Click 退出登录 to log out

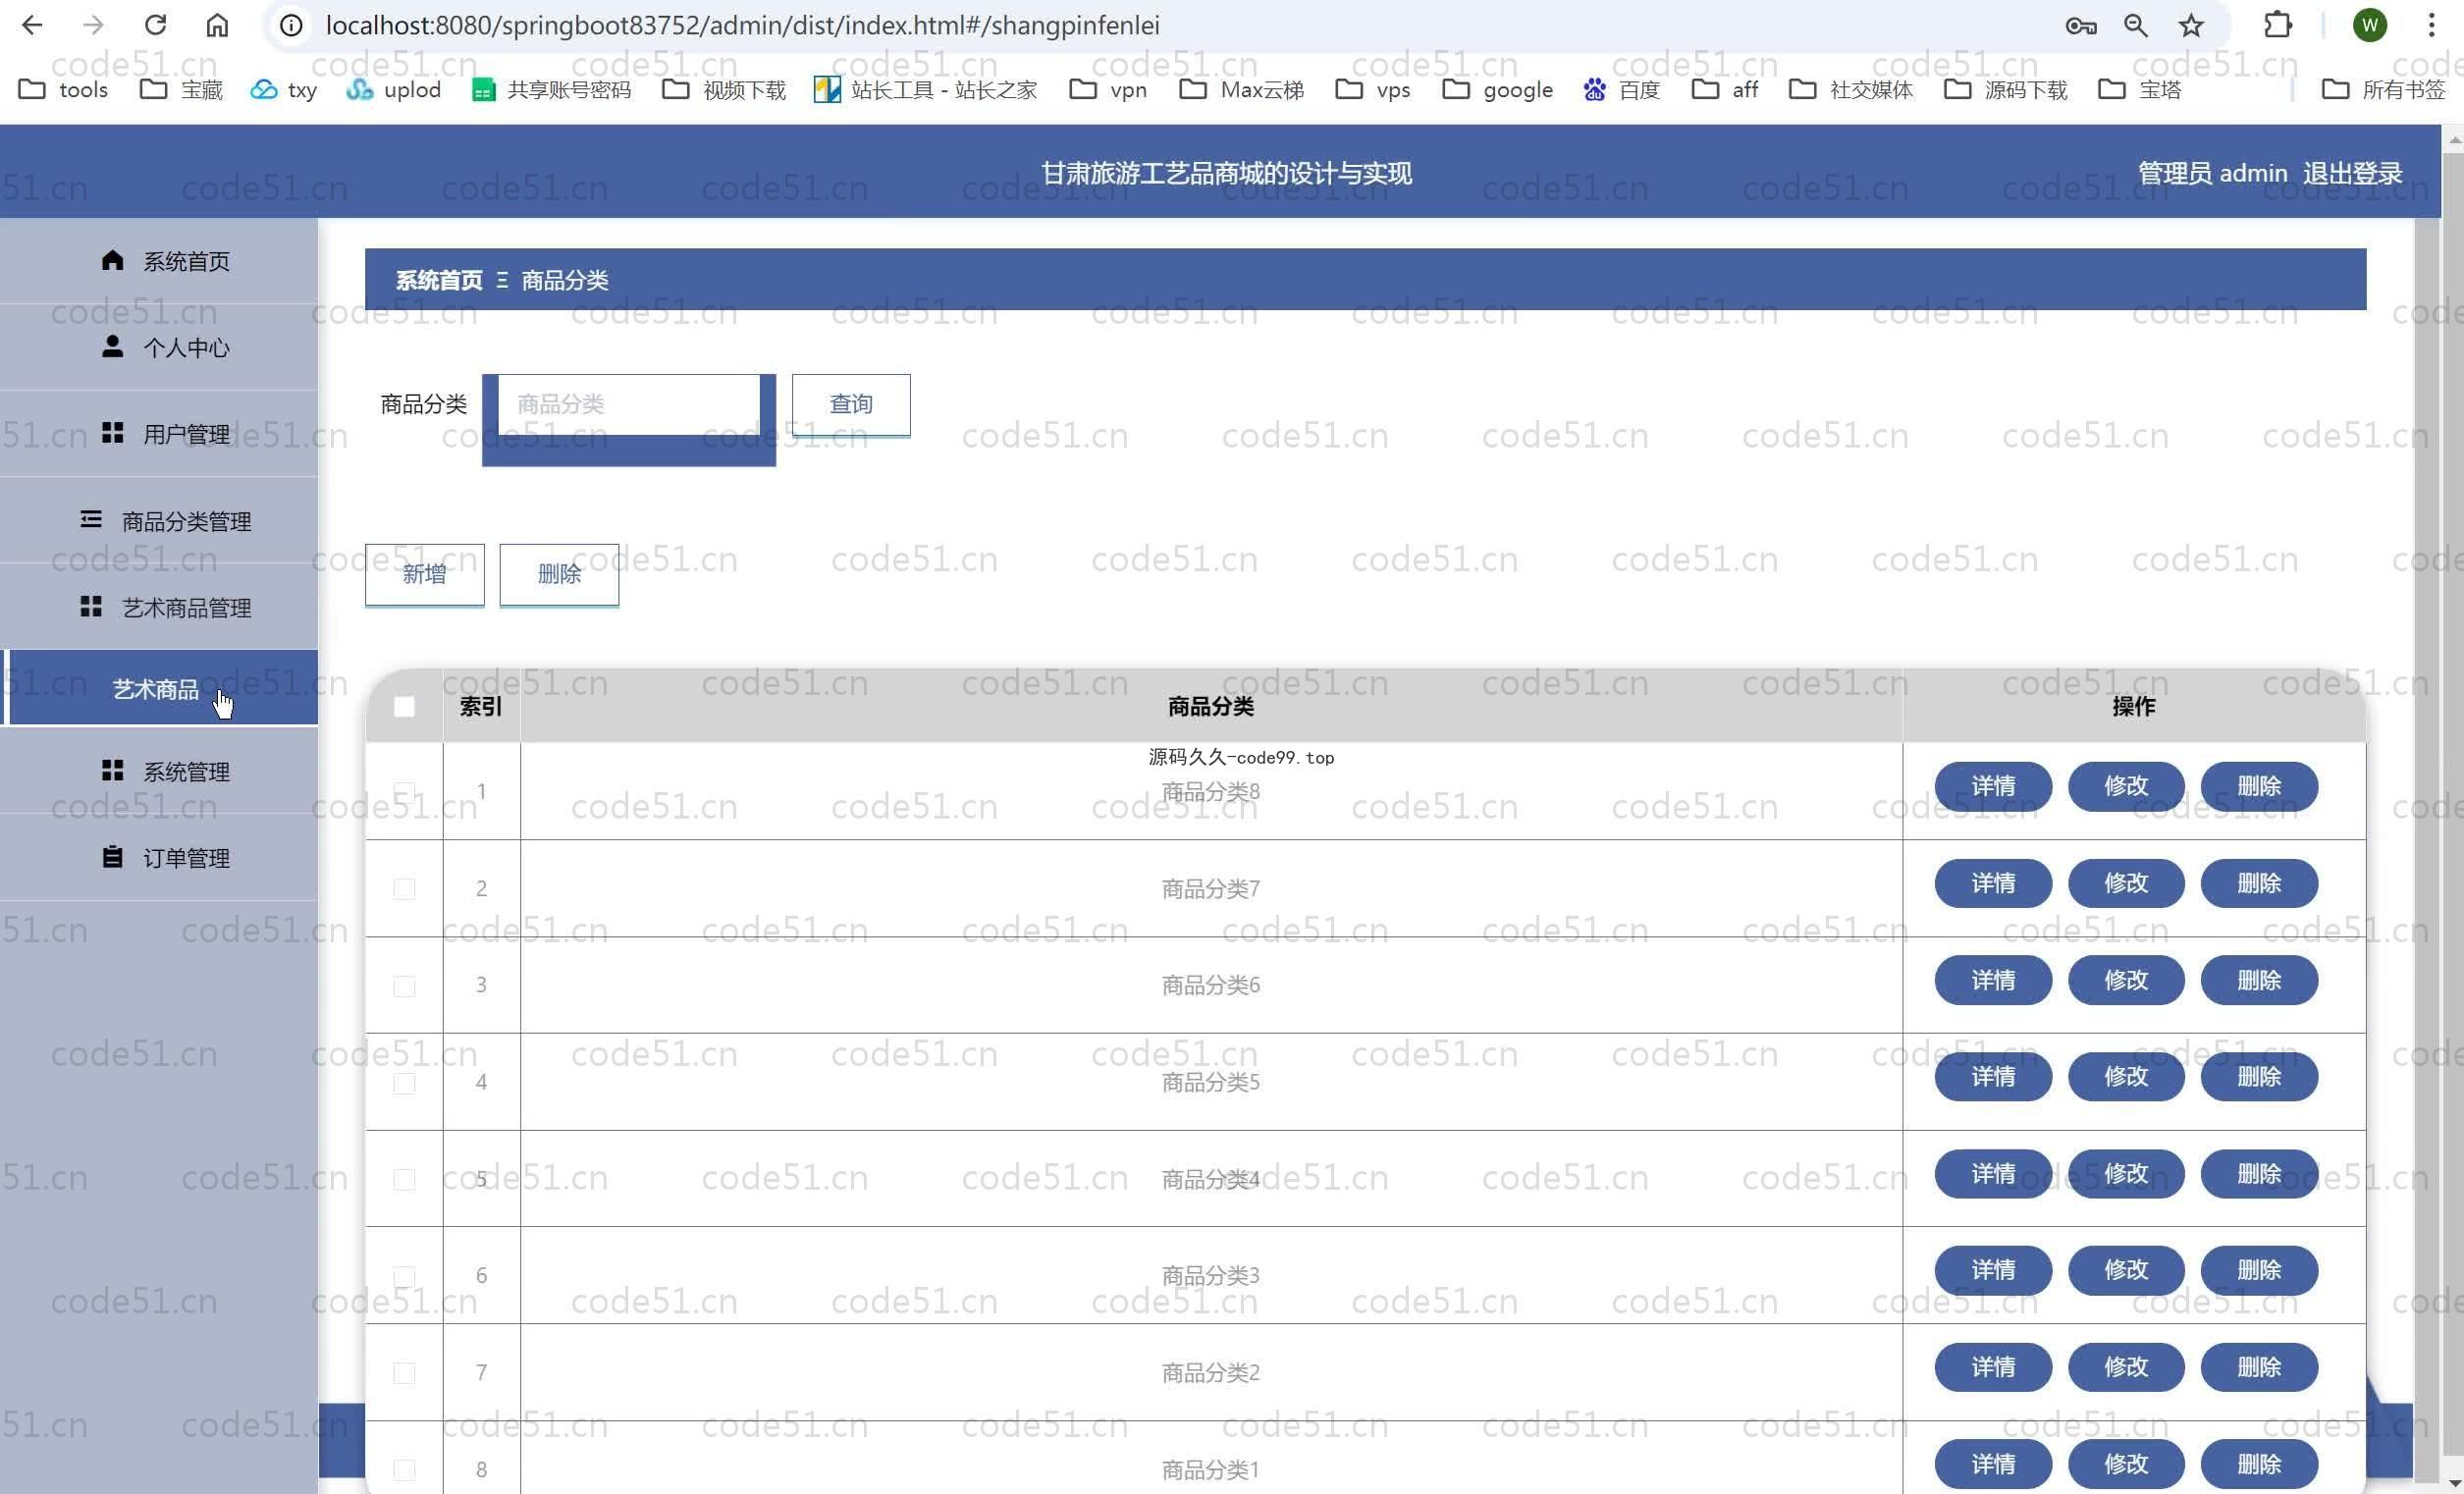(x=2352, y=173)
